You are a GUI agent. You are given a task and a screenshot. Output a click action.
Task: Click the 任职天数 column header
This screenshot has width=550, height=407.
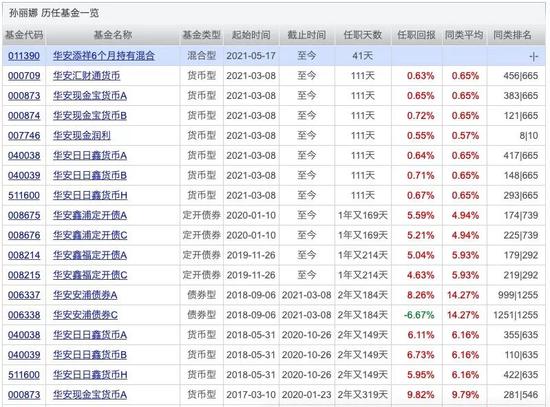(363, 35)
